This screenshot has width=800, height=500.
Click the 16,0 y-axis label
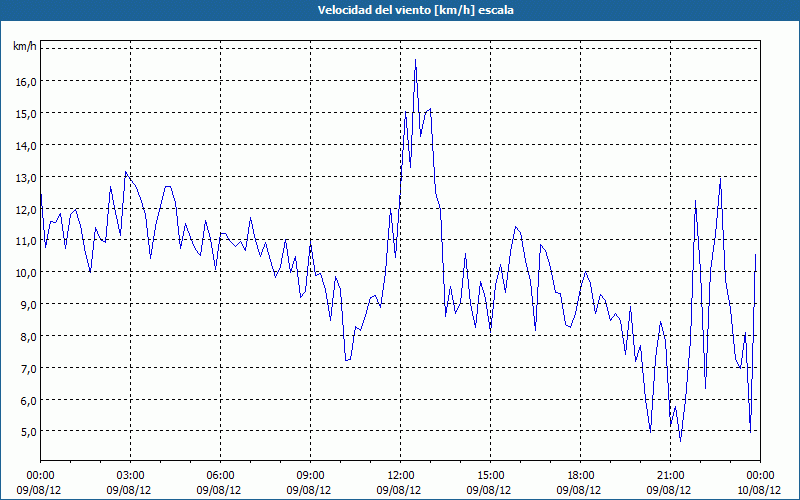tap(26, 82)
